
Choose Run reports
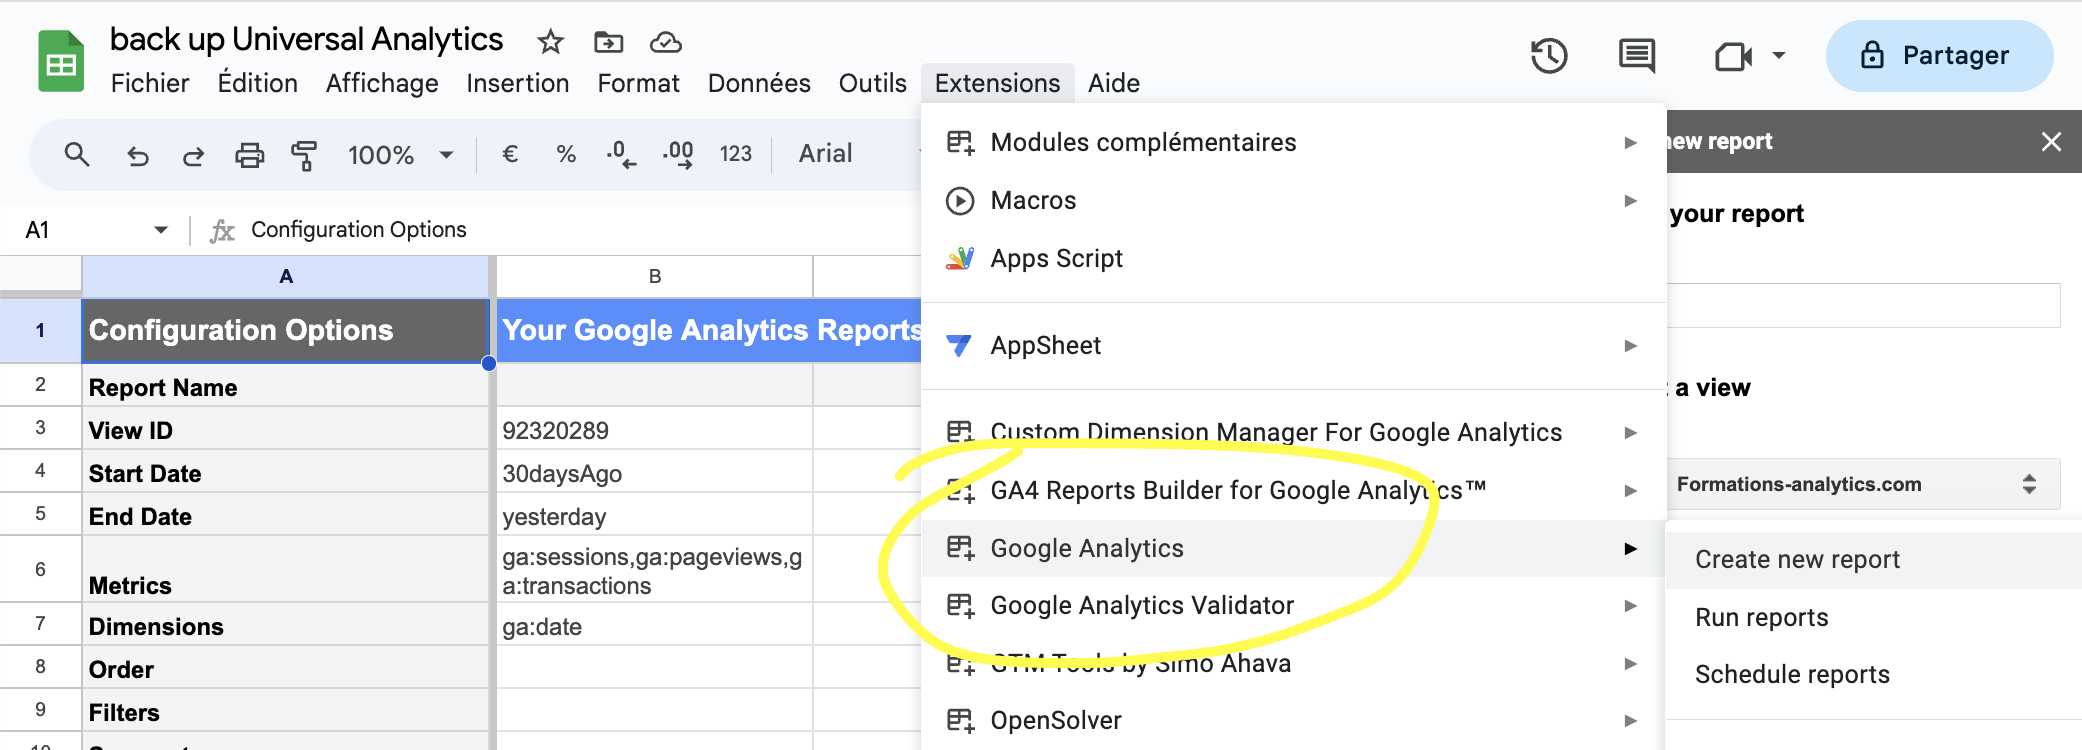1873,618
